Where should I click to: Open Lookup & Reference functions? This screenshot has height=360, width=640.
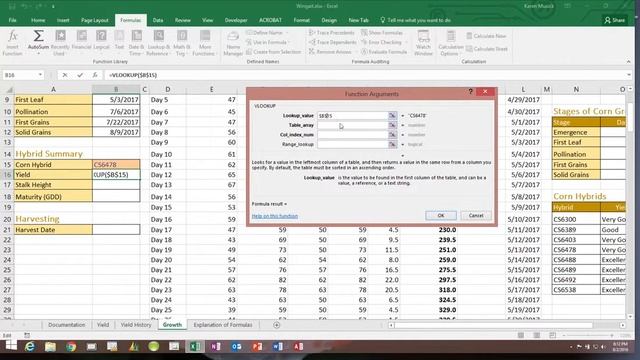[158, 42]
